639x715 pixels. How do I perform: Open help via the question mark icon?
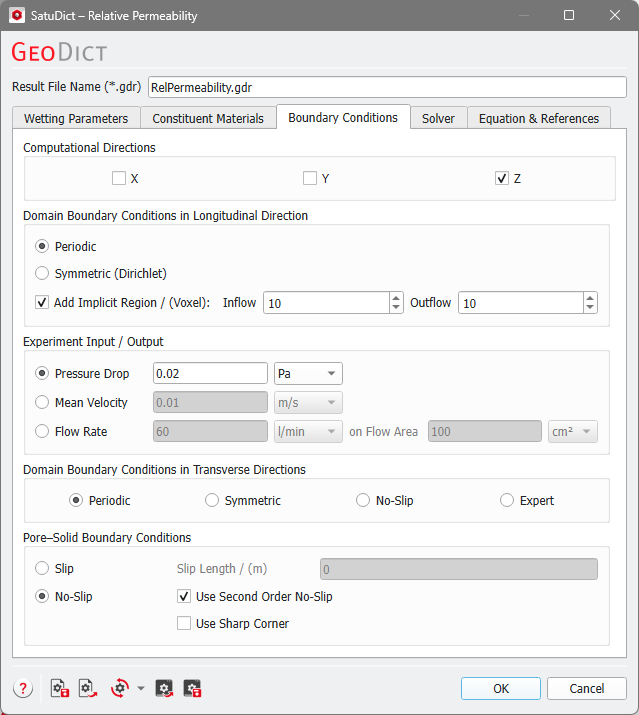click(23, 688)
